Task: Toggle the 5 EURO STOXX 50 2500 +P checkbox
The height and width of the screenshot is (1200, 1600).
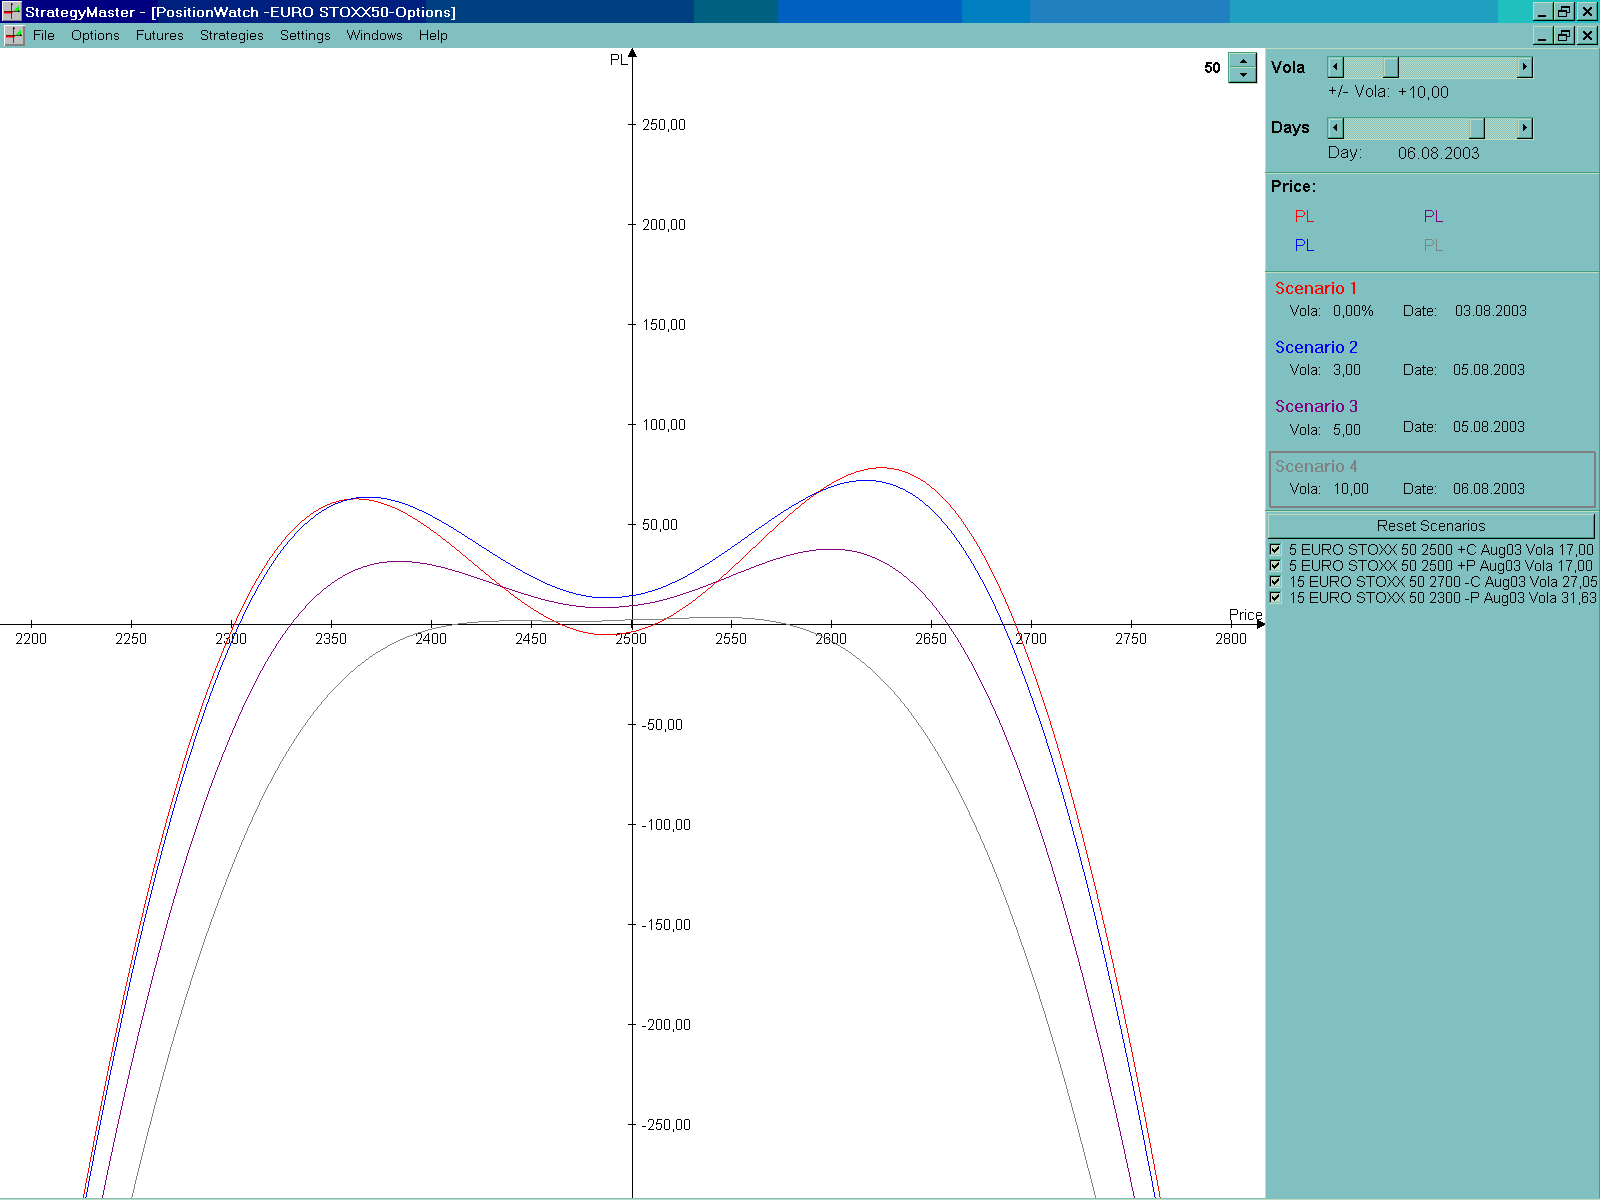Action: pyautogui.click(x=1275, y=565)
